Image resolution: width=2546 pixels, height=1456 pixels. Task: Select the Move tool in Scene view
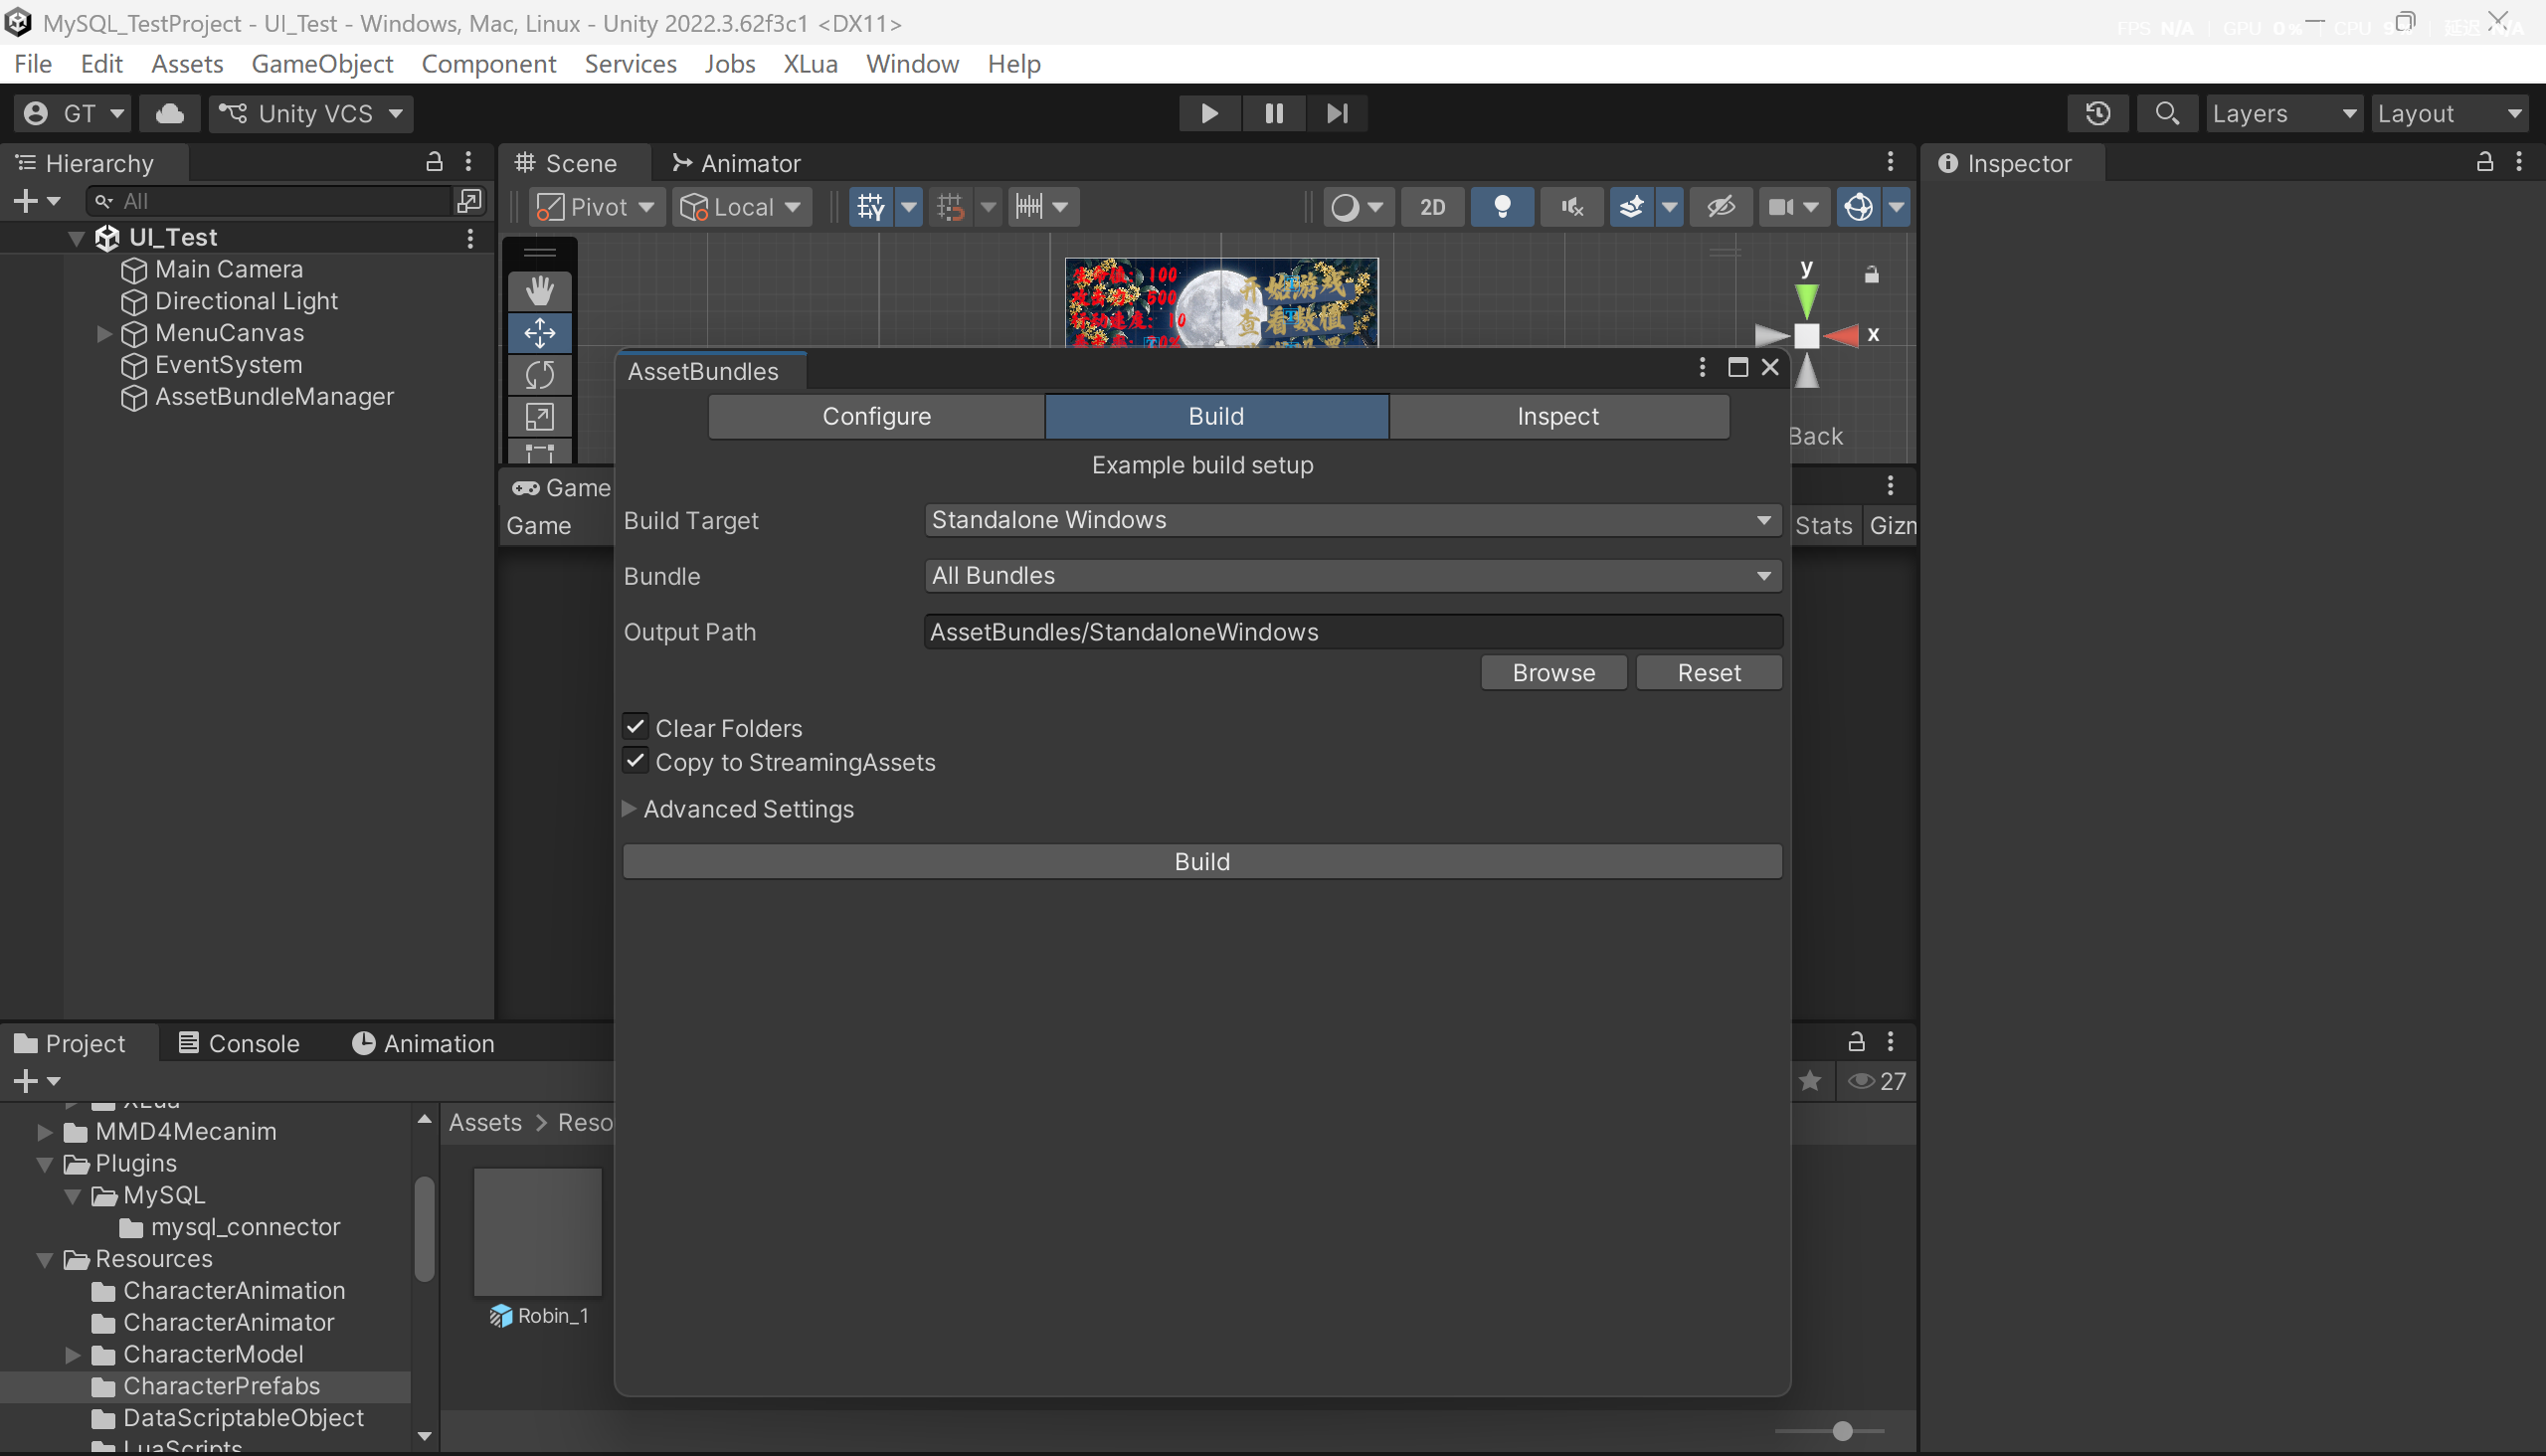540,333
